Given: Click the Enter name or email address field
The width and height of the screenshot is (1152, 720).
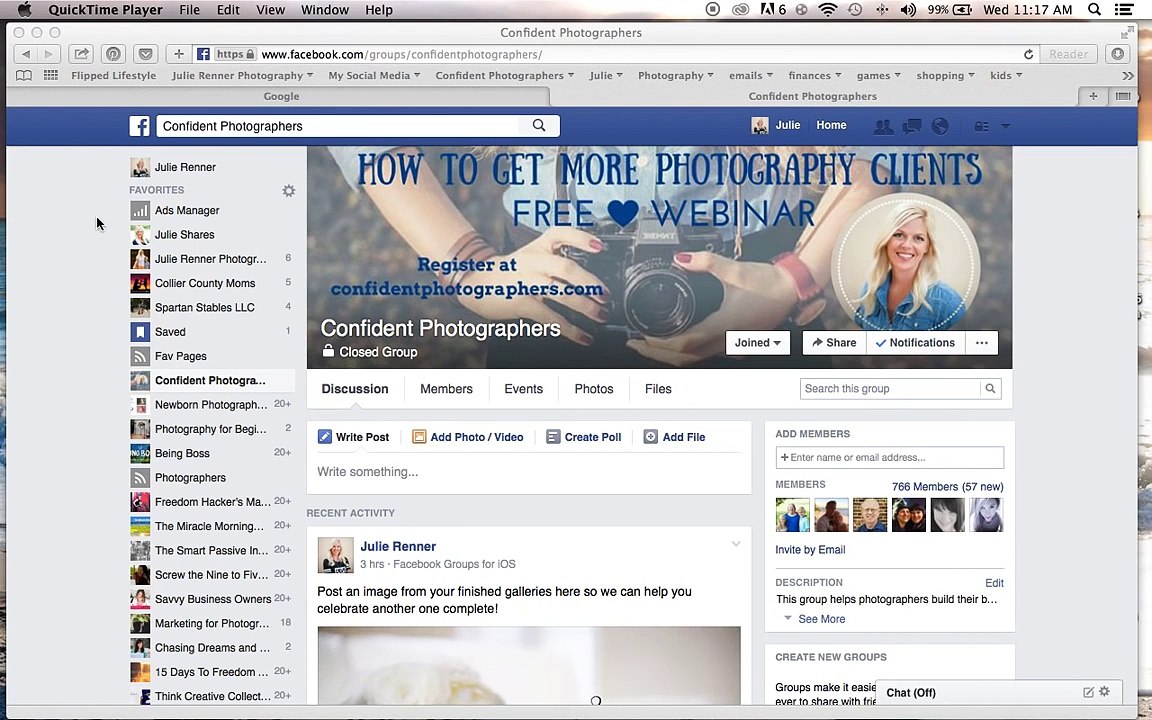Looking at the screenshot, I should click(x=890, y=457).
